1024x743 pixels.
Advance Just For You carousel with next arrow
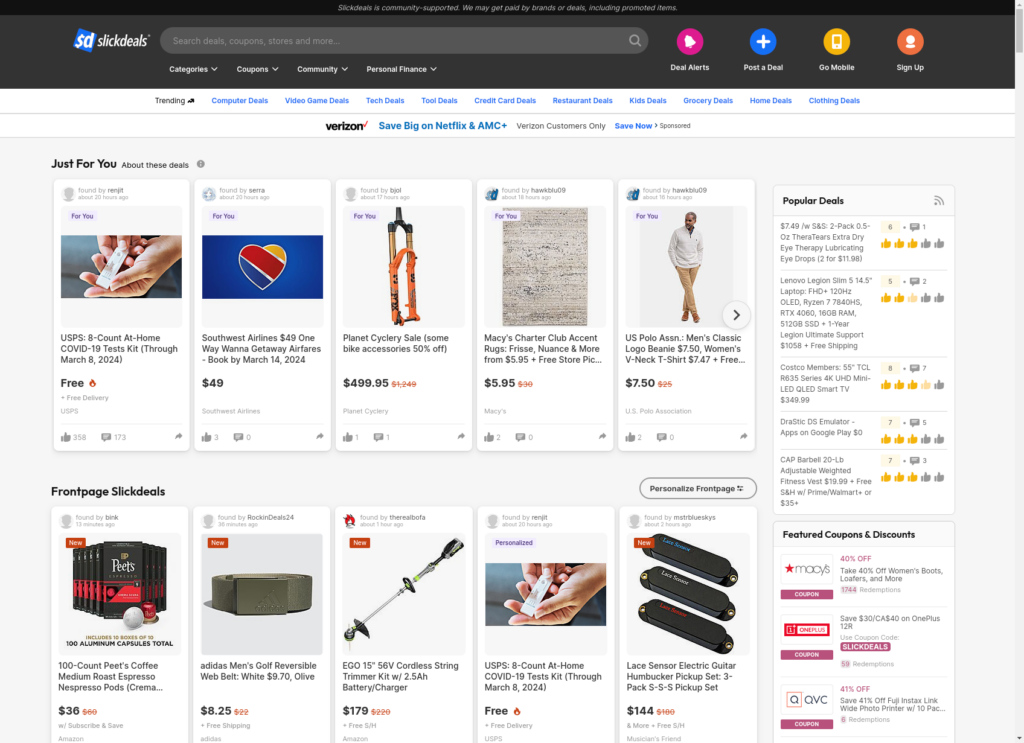pos(736,315)
